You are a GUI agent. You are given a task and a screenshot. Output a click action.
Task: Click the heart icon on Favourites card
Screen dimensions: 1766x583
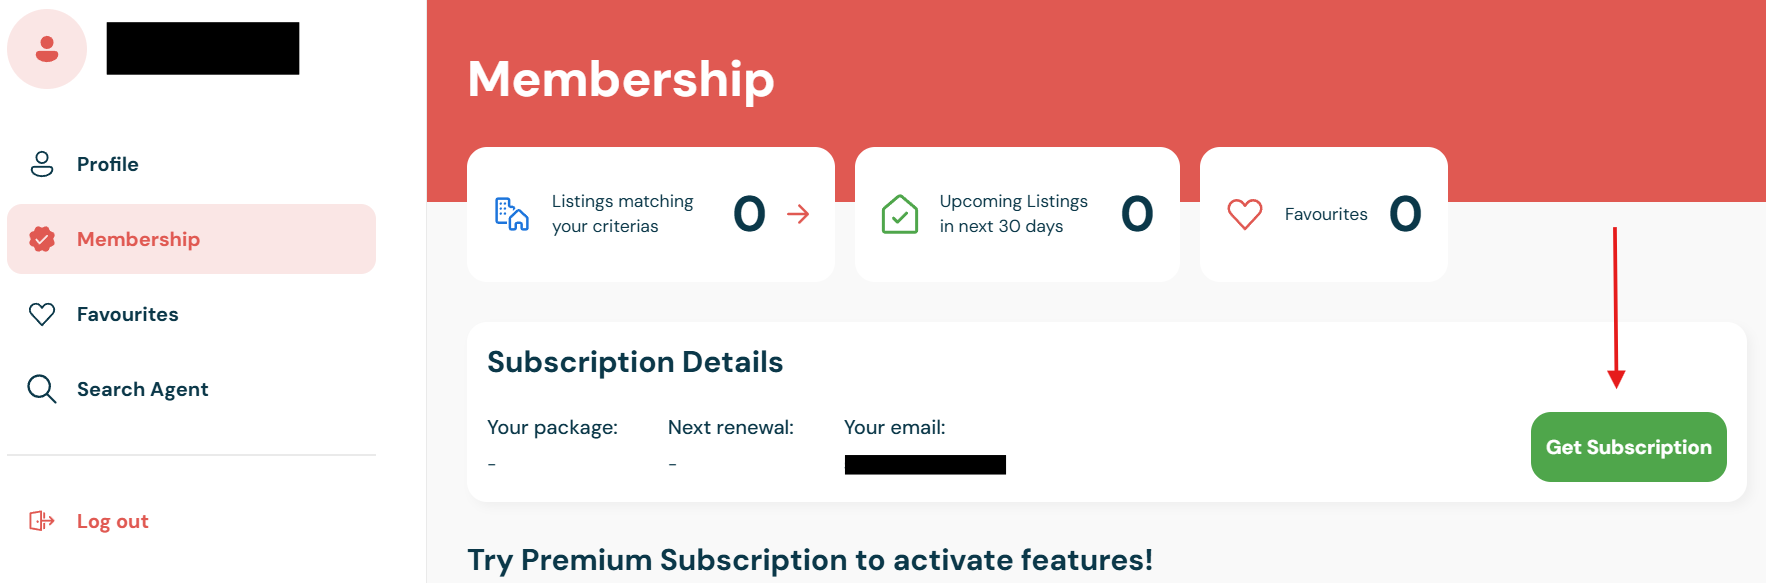1245,214
